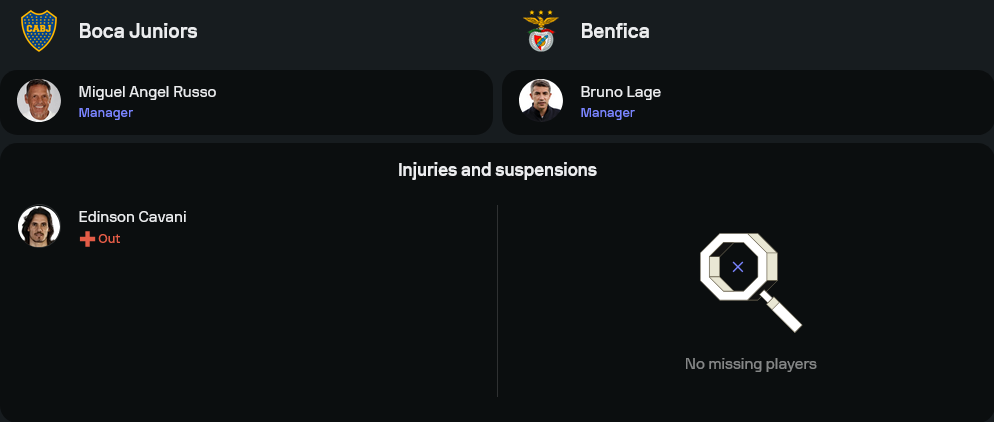Open Edinson Cavani's player name link

click(x=132, y=217)
